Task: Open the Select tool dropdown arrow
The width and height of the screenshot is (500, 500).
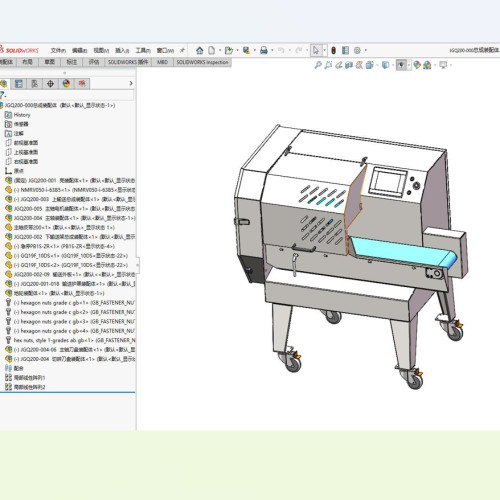Action: coord(324,50)
